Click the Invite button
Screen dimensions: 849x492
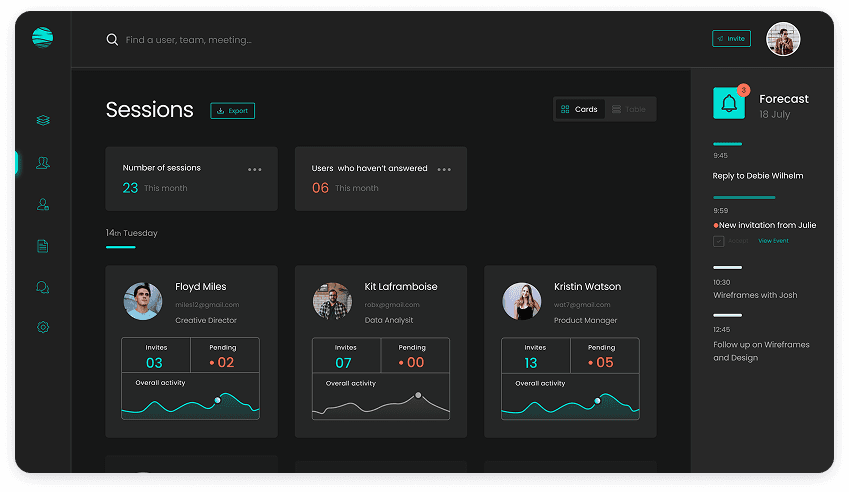coord(731,39)
